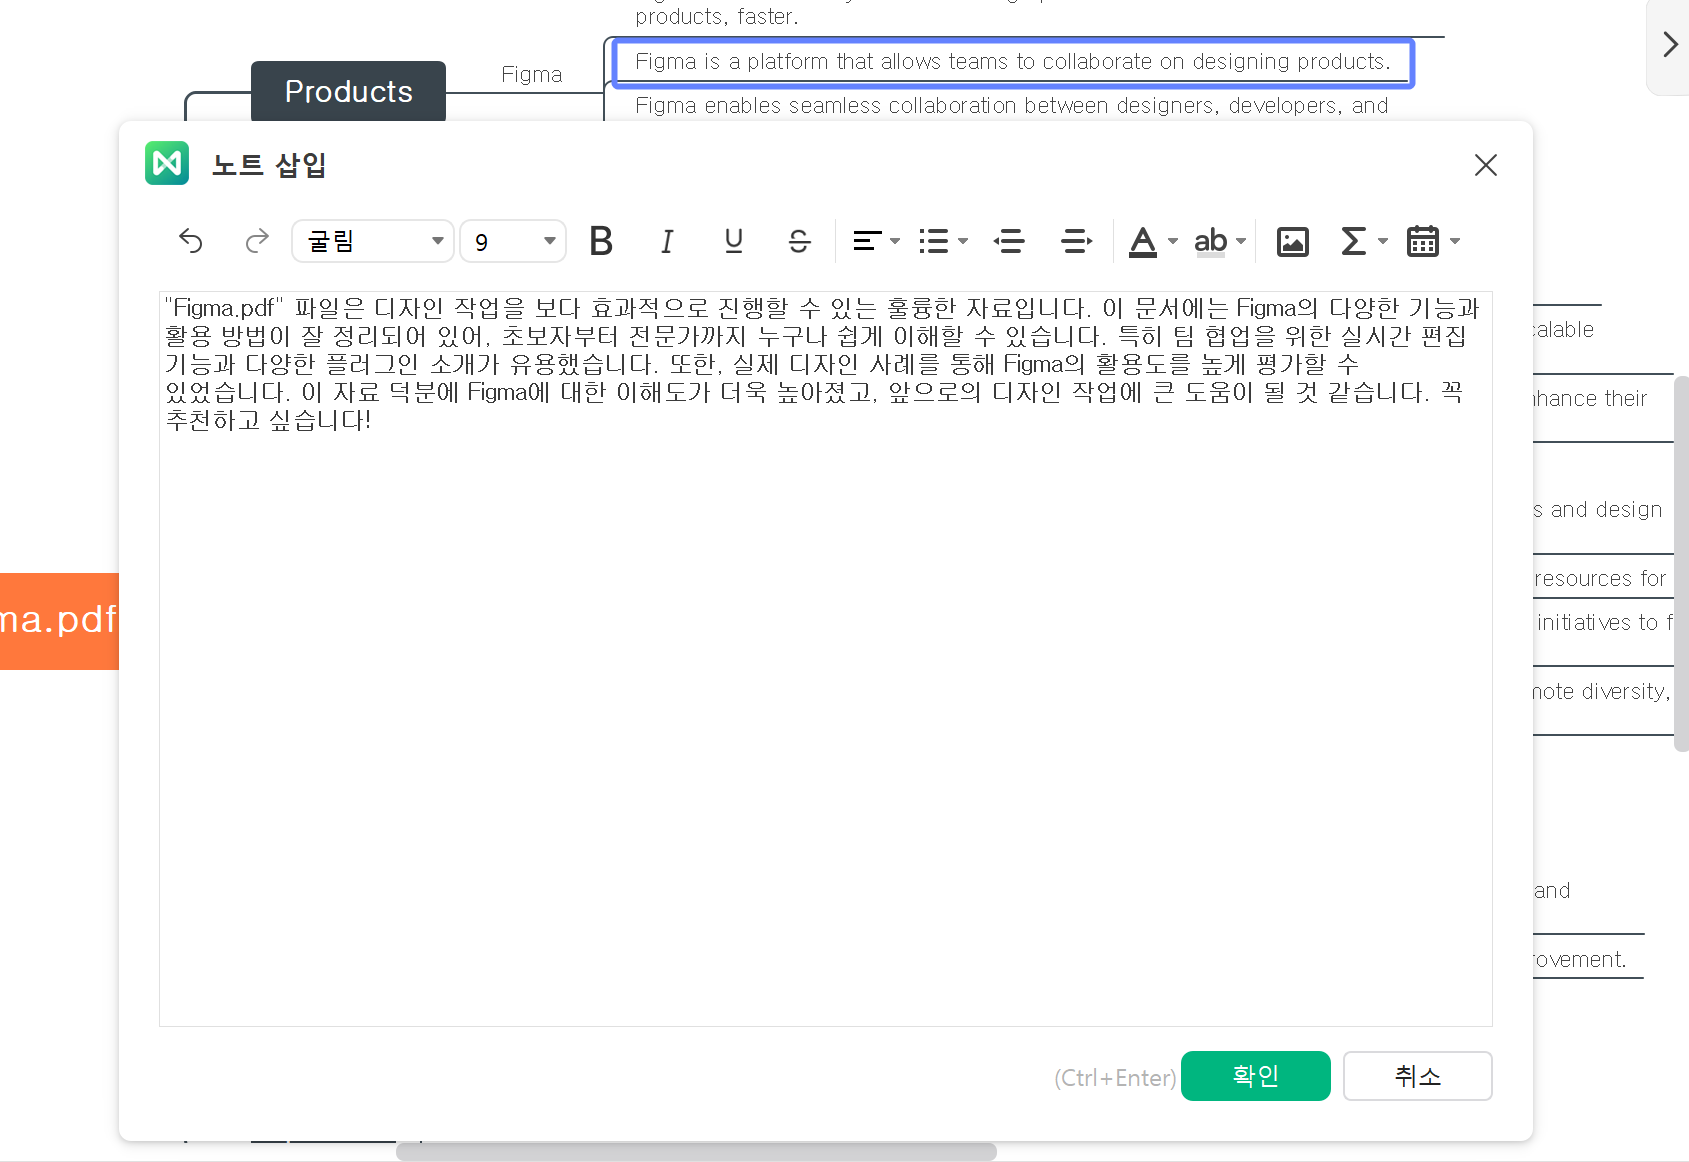Toggle strikethrough formatting
The height and width of the screenshot is (1162, 1689).
pyautogui.click(x=799, y=241)
